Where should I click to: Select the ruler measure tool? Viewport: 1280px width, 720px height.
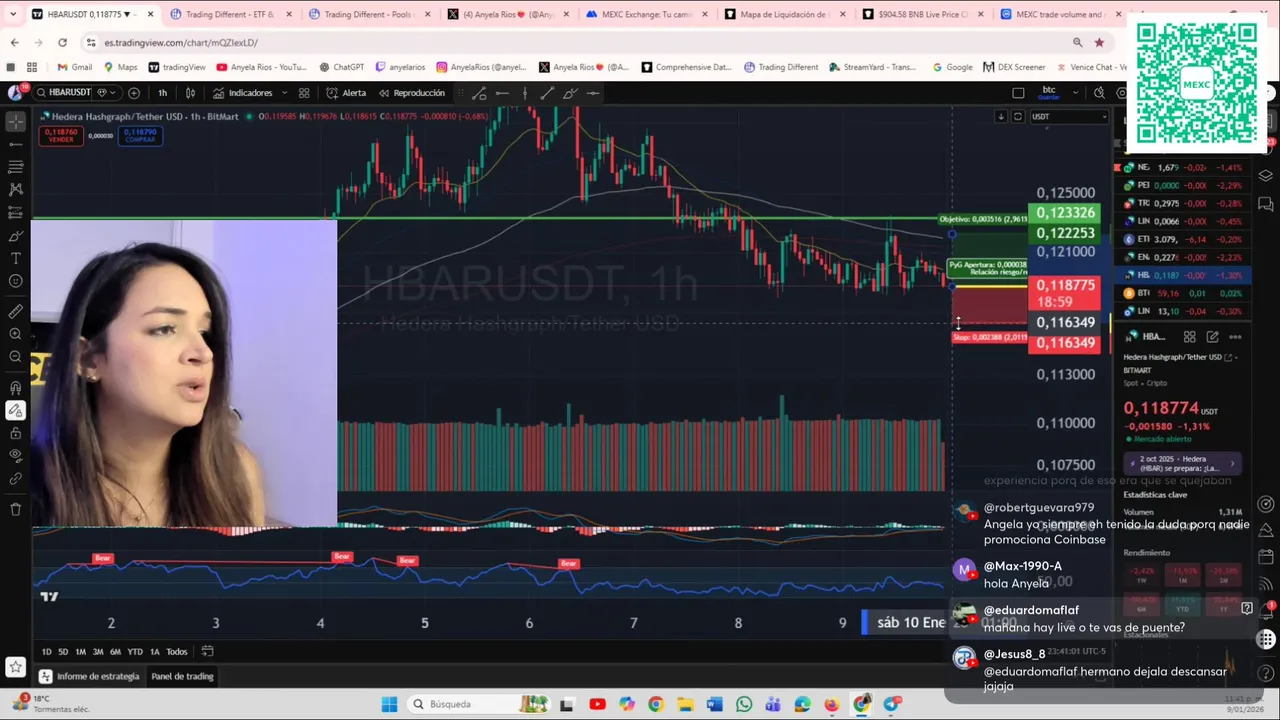pos(15,311)
